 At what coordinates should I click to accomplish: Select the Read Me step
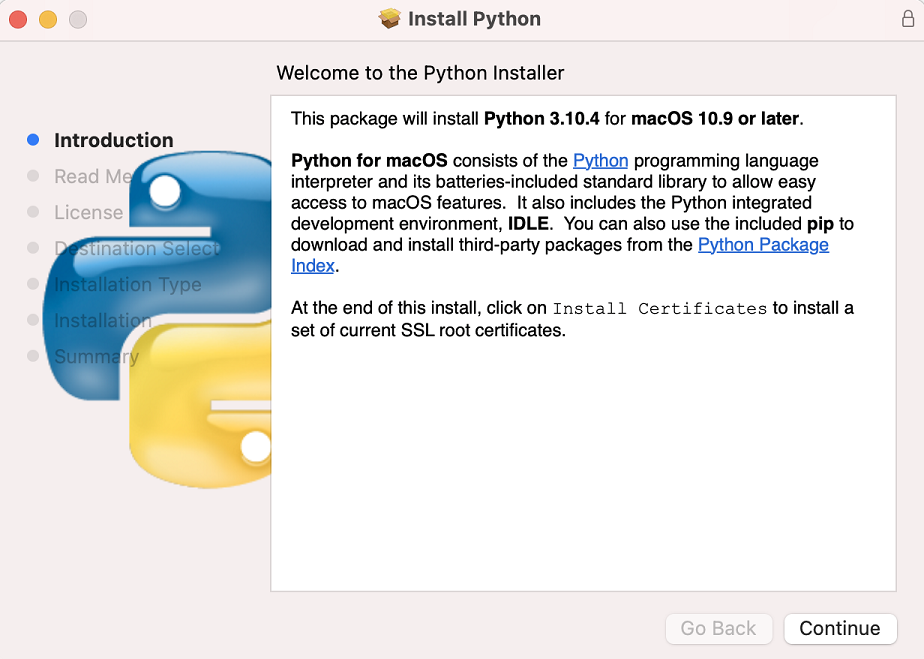pyautogui.click(x=93, y=176)
